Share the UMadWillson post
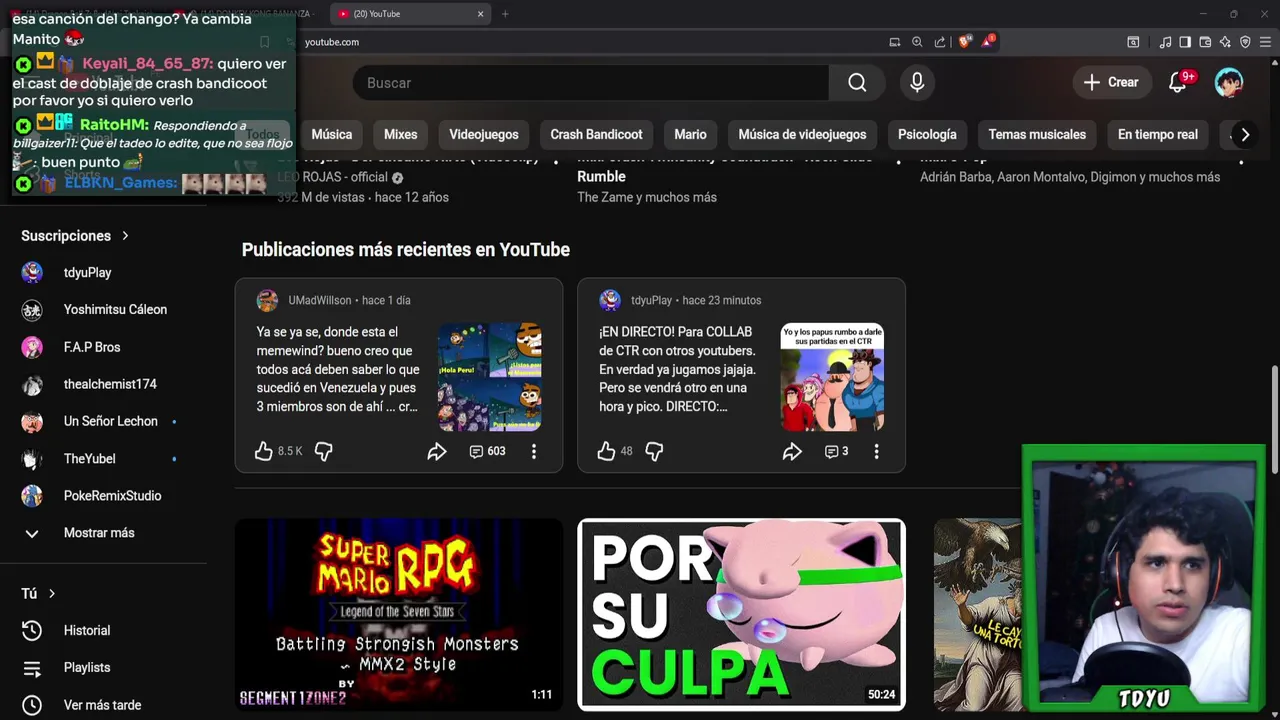The width and height of the screenshot is (1280, 720). tap(437, 451)
